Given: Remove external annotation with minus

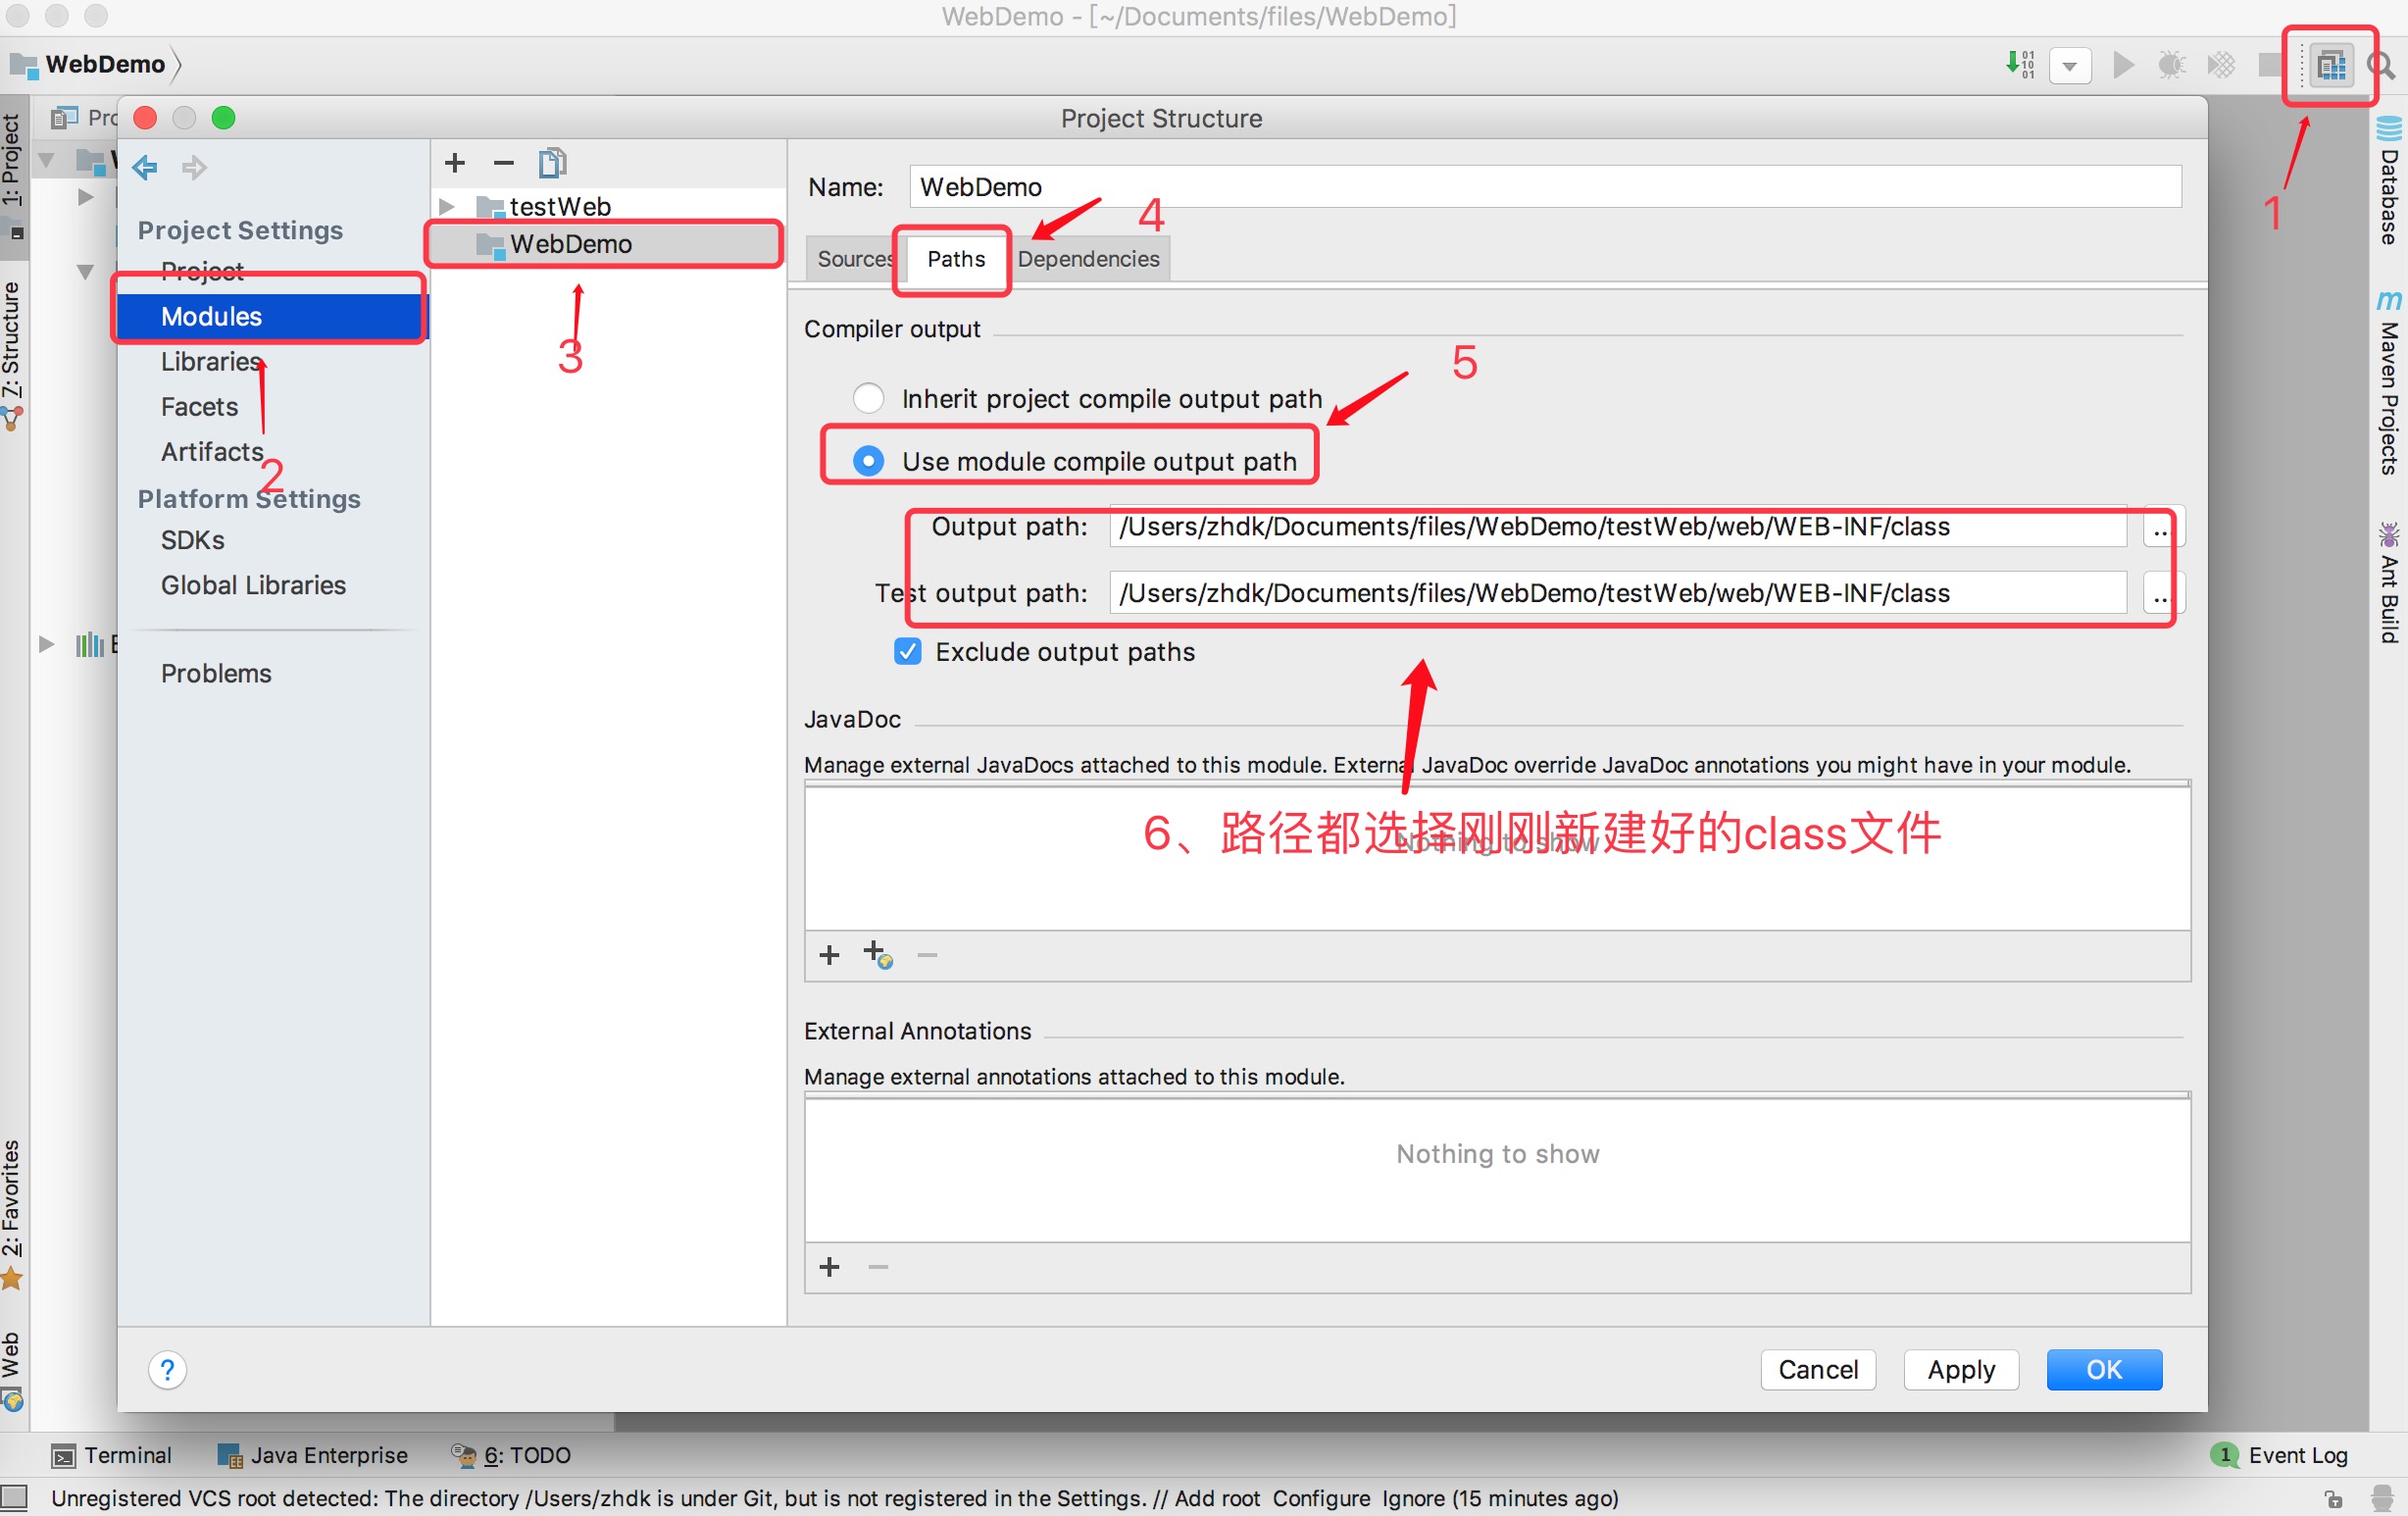Looking at the screenshot, I should (x=878, y=1267).
